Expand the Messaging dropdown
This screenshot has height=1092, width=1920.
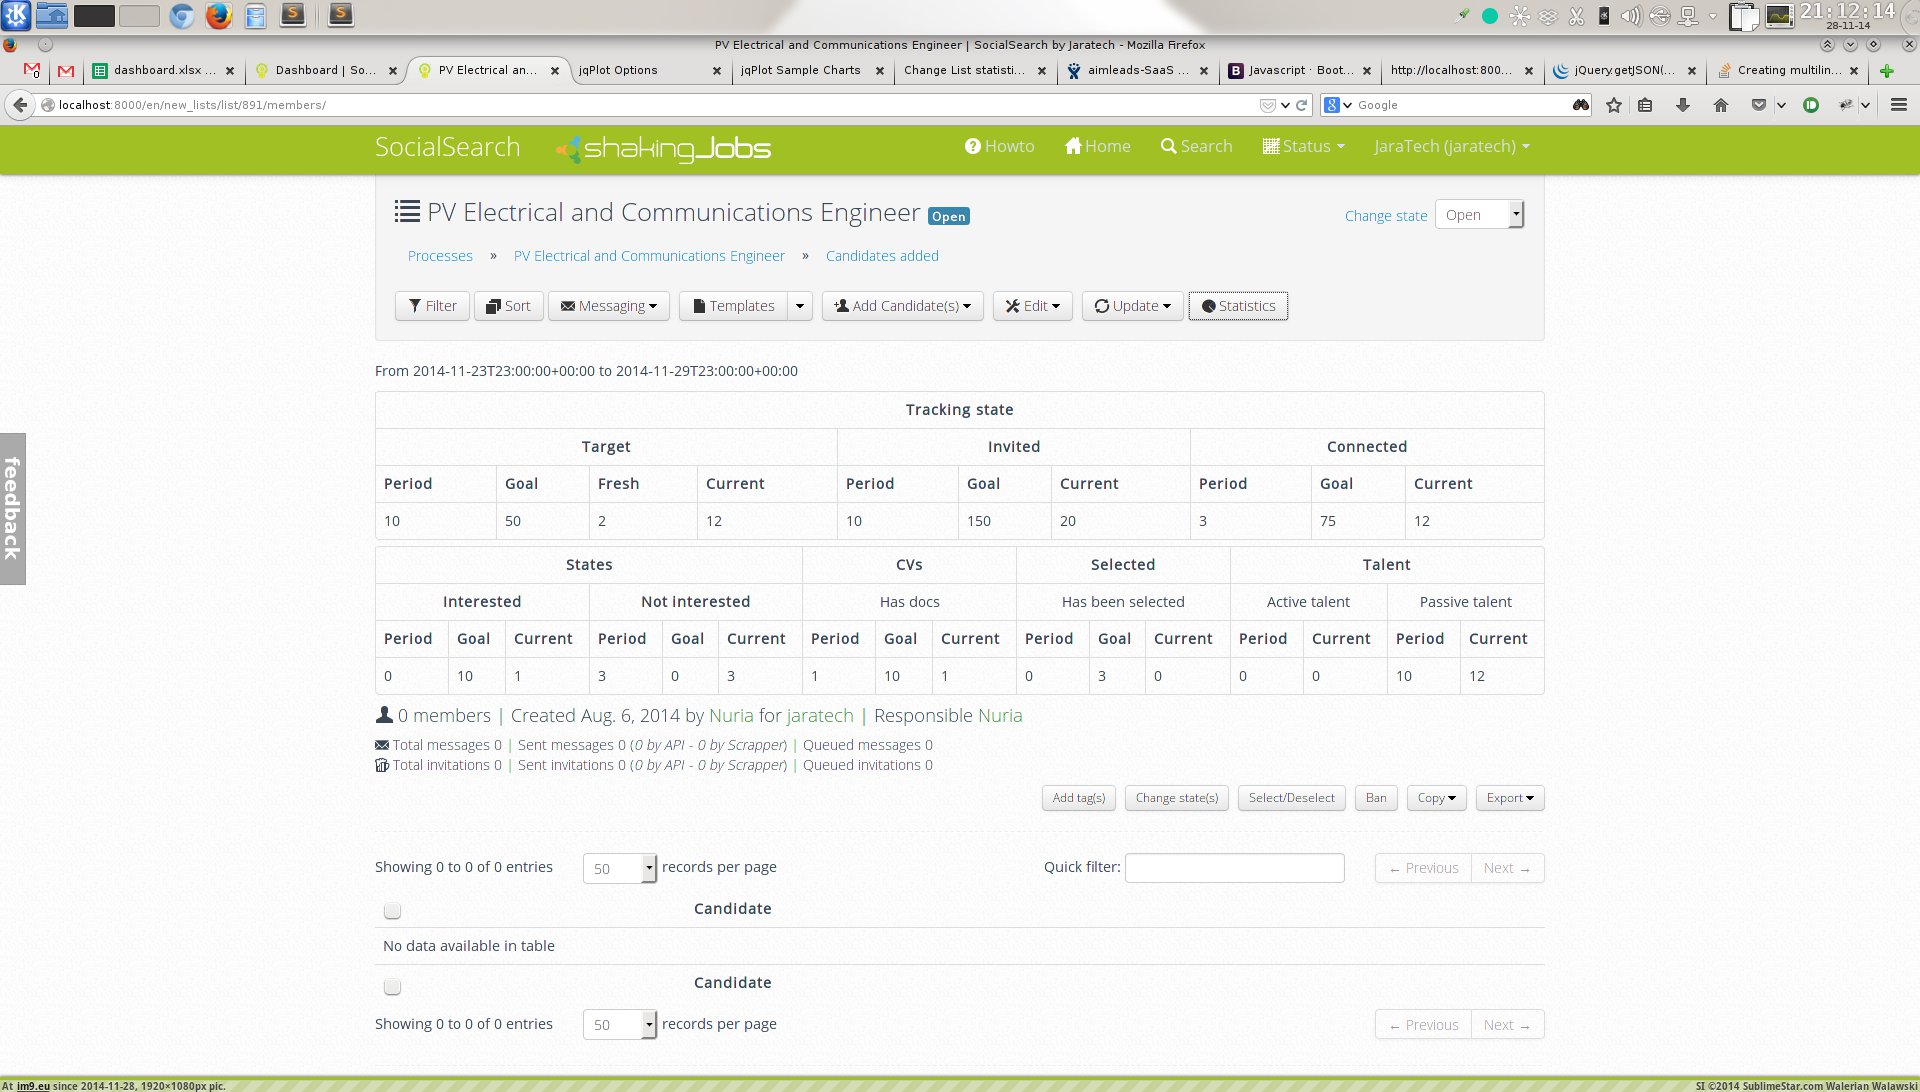pos(608,306)
